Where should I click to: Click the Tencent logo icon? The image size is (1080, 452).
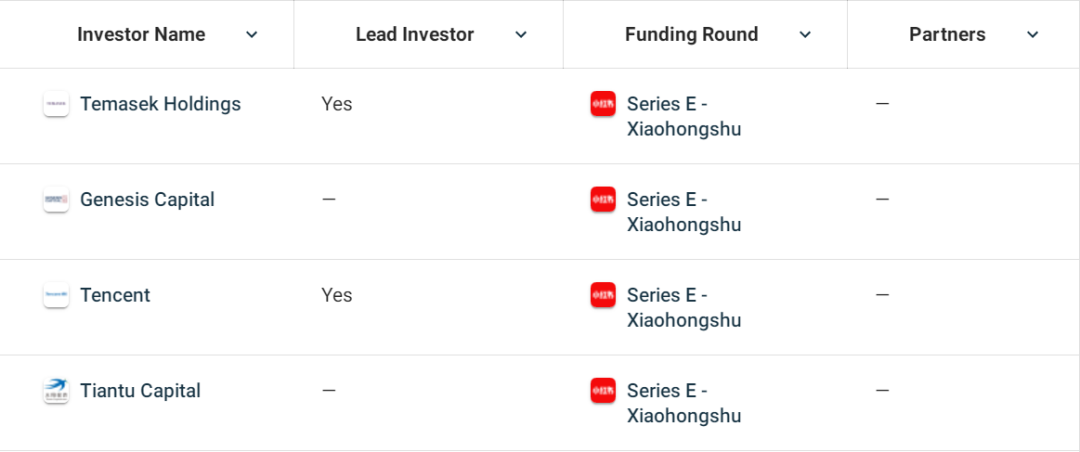click(56, 295)
